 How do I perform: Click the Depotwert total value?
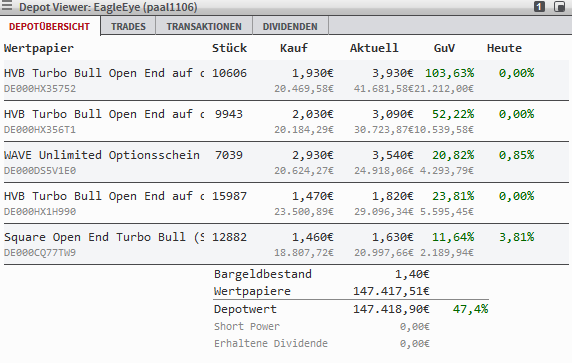(391, 309)
